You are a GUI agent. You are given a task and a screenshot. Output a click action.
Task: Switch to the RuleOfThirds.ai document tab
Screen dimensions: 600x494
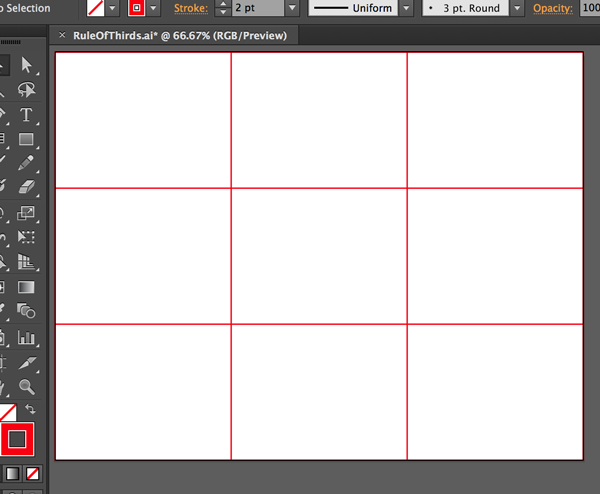click(x=180, y=36)
